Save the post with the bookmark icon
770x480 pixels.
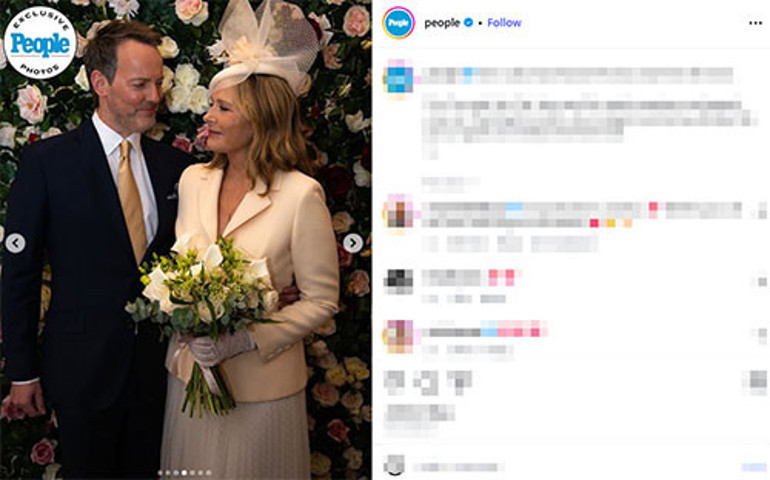[x=755, y=380]
